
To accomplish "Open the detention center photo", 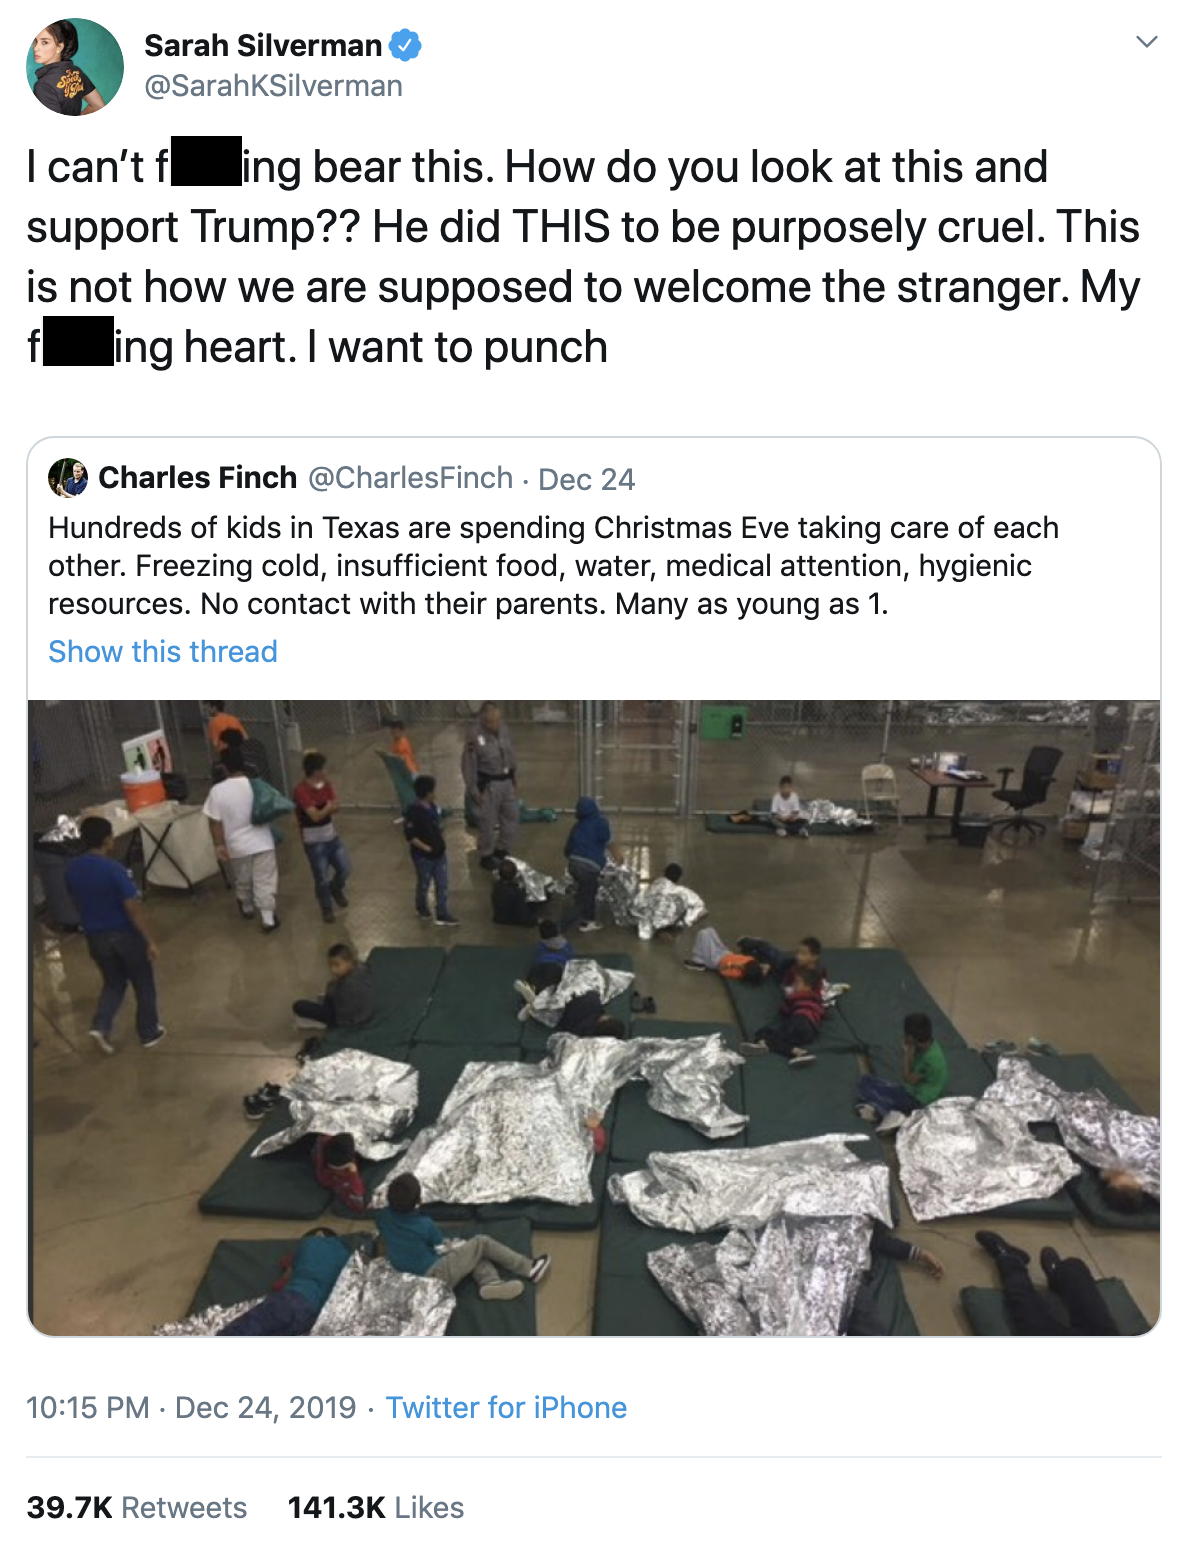I will 594,1017.
